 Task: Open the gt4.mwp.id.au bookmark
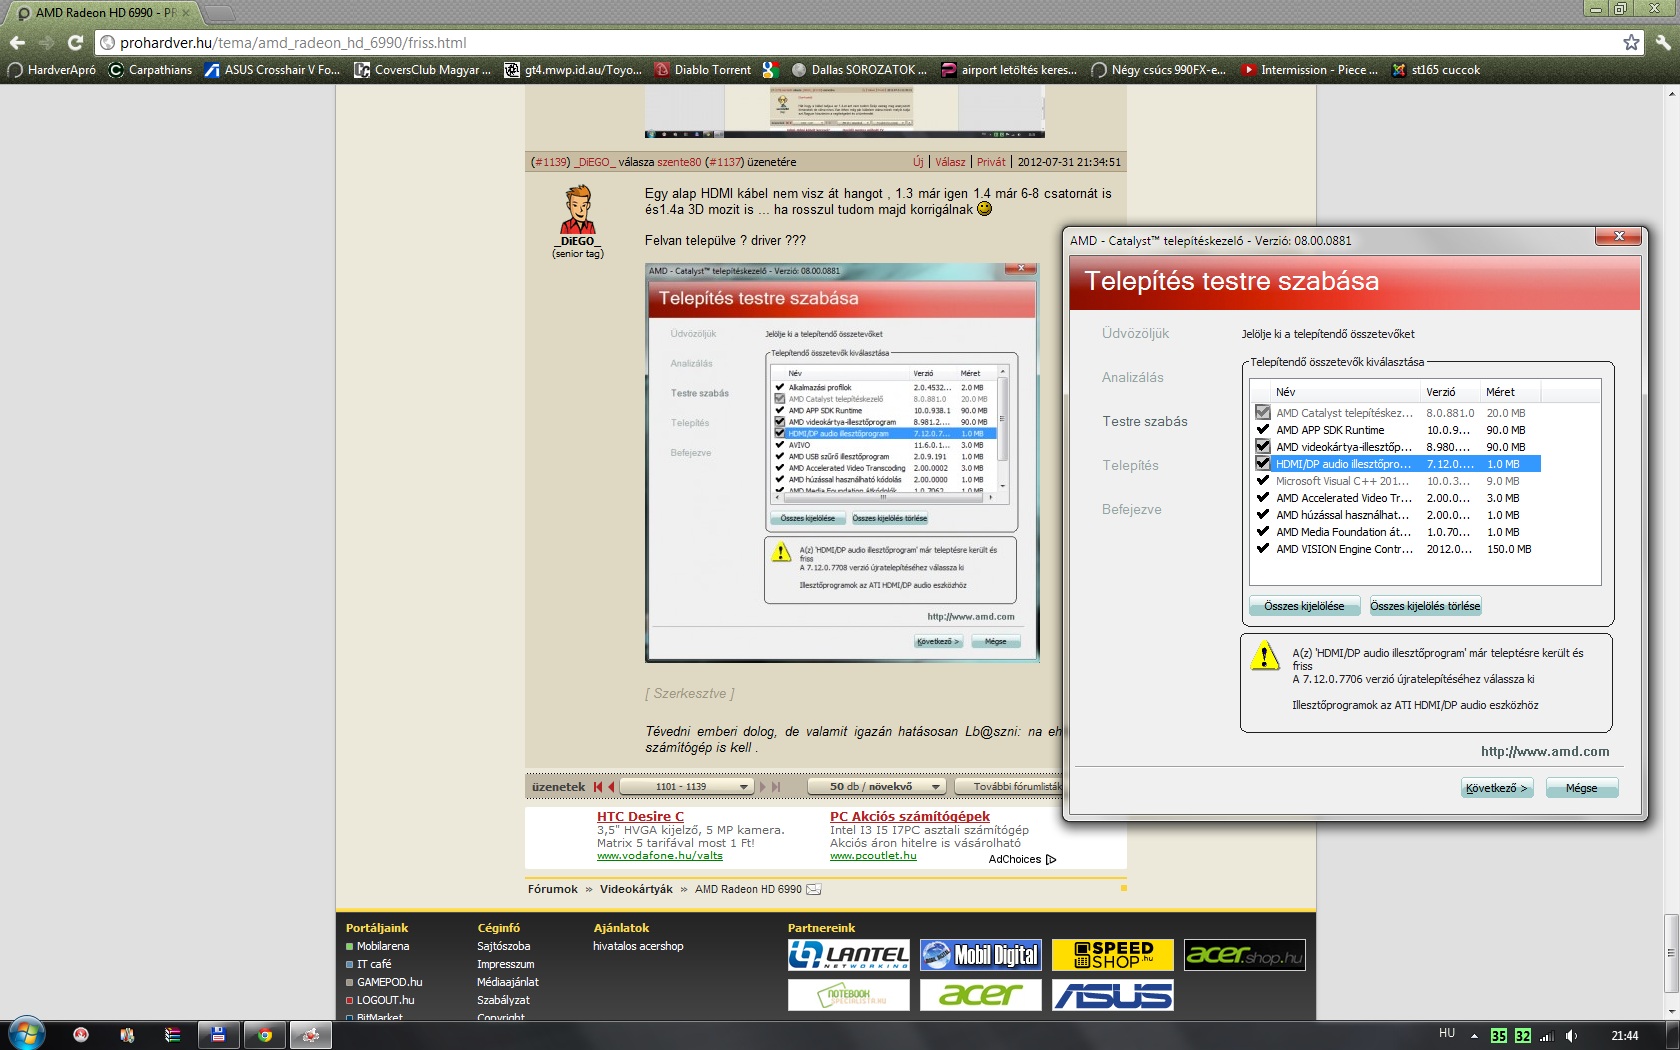click(x=573, y=70)
